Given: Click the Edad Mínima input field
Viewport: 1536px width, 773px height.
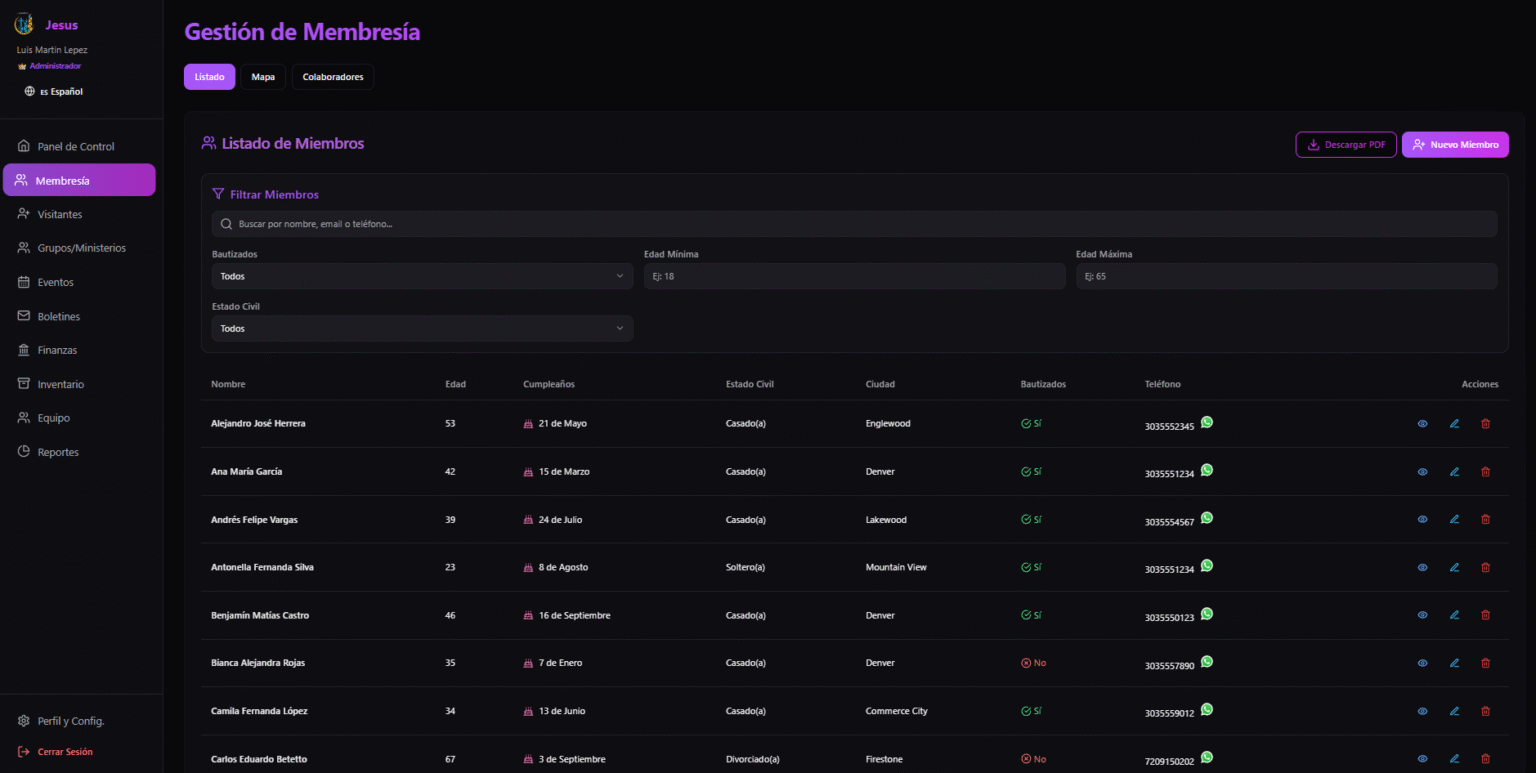Looking at the screenshot, I should click(x=854, y=276).
